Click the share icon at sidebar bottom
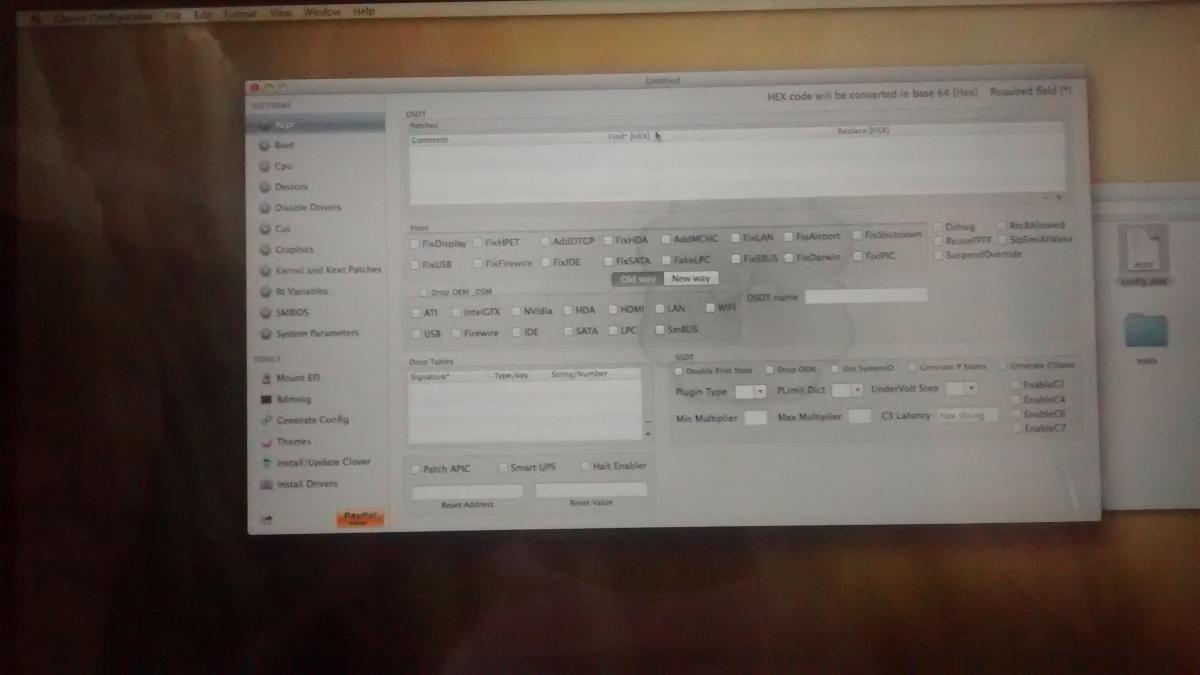 point(267,519)
